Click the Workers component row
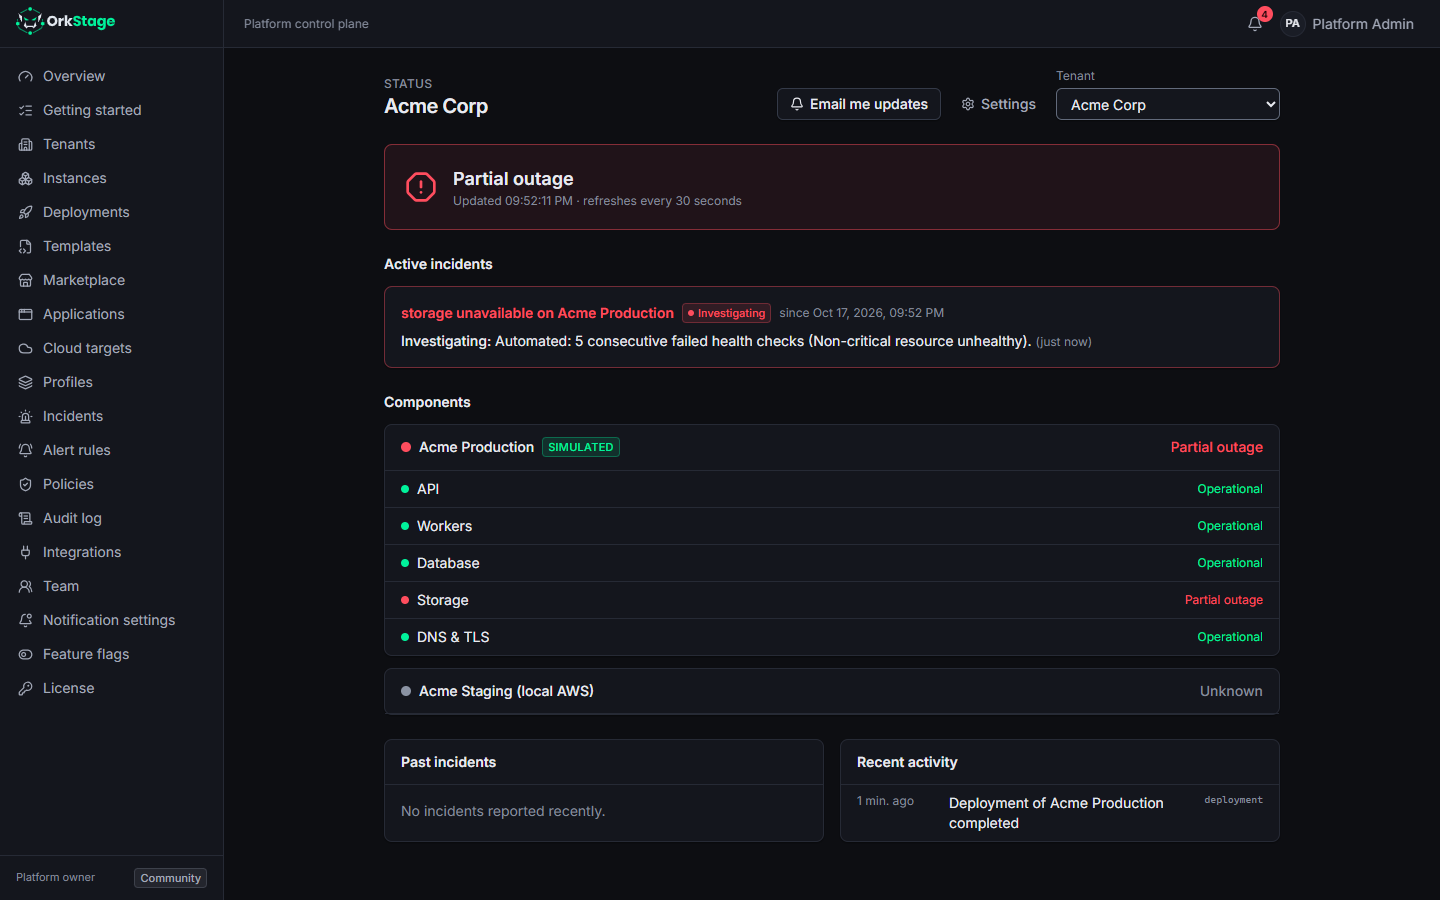1440x900 pixels. [831, 526]
